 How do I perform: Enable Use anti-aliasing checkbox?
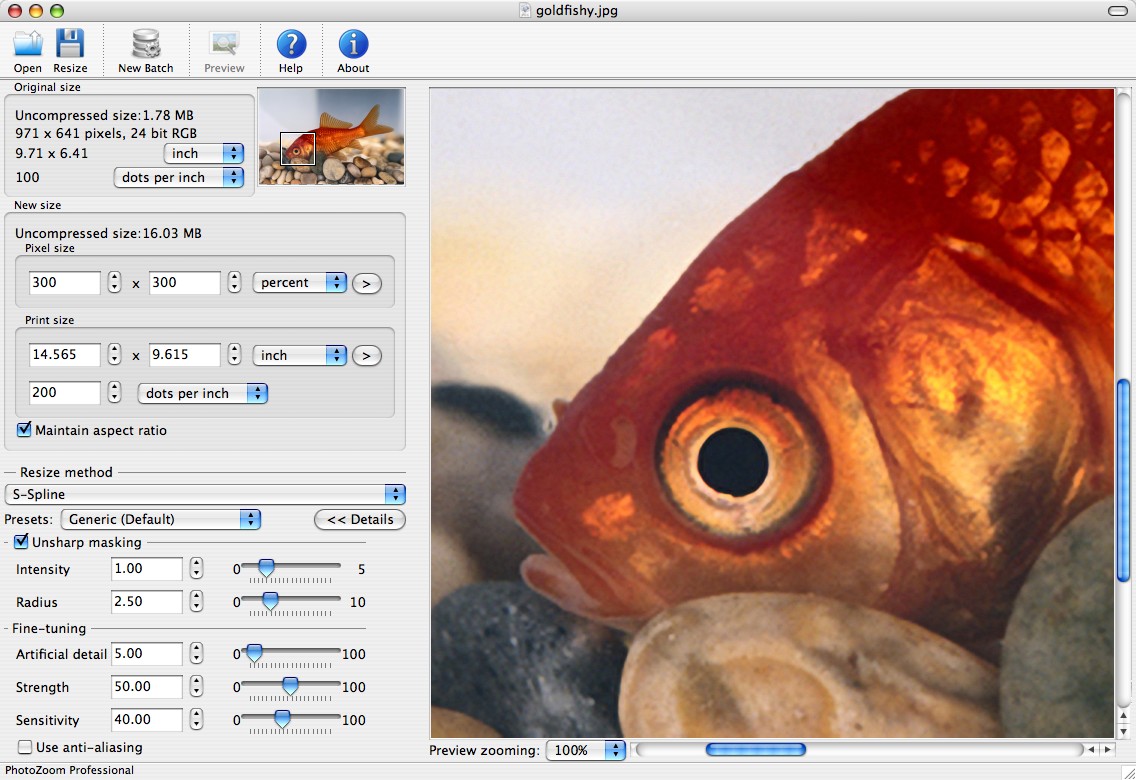pos(25,747)
